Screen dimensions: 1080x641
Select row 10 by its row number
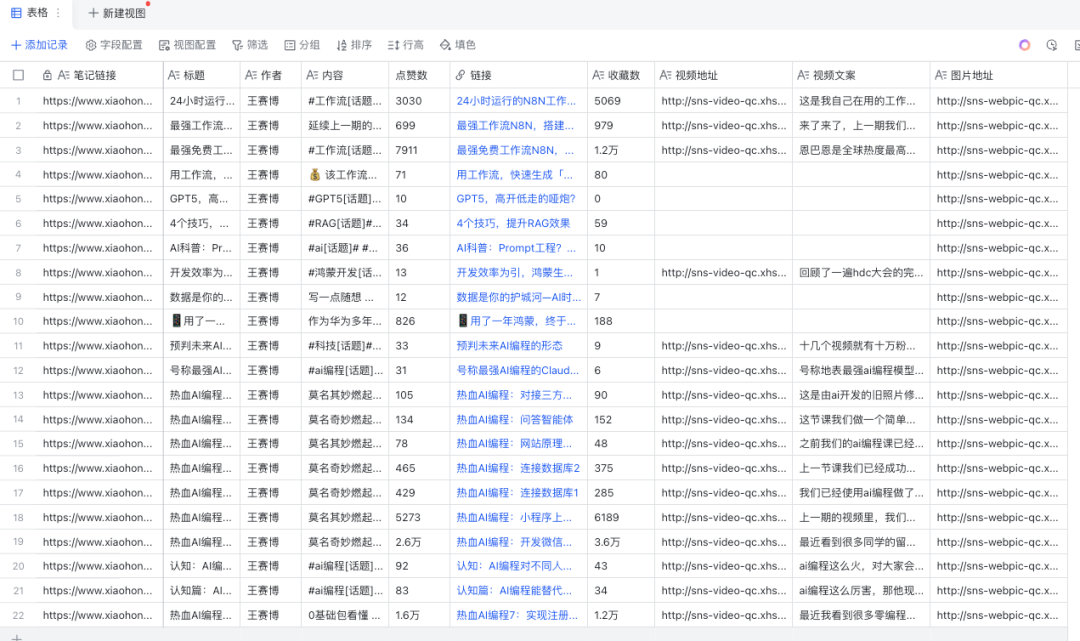tap(18, 321)
